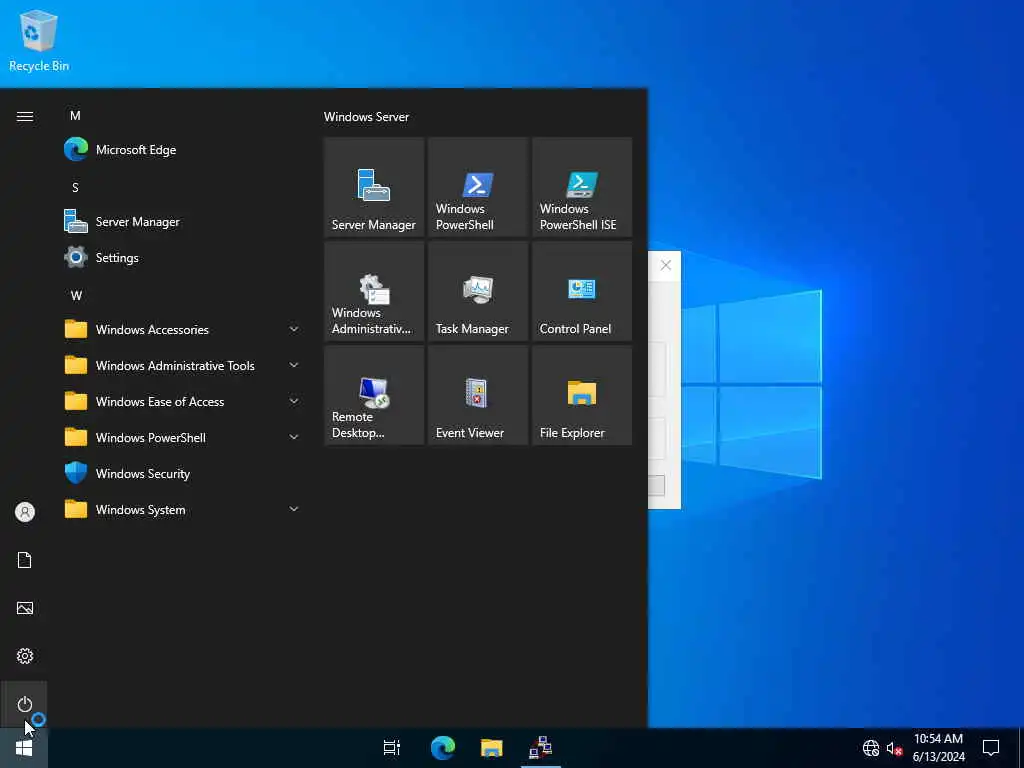1024x768 pixels.
Task: Jump to letter S section header
Action: tap(75, 187)
